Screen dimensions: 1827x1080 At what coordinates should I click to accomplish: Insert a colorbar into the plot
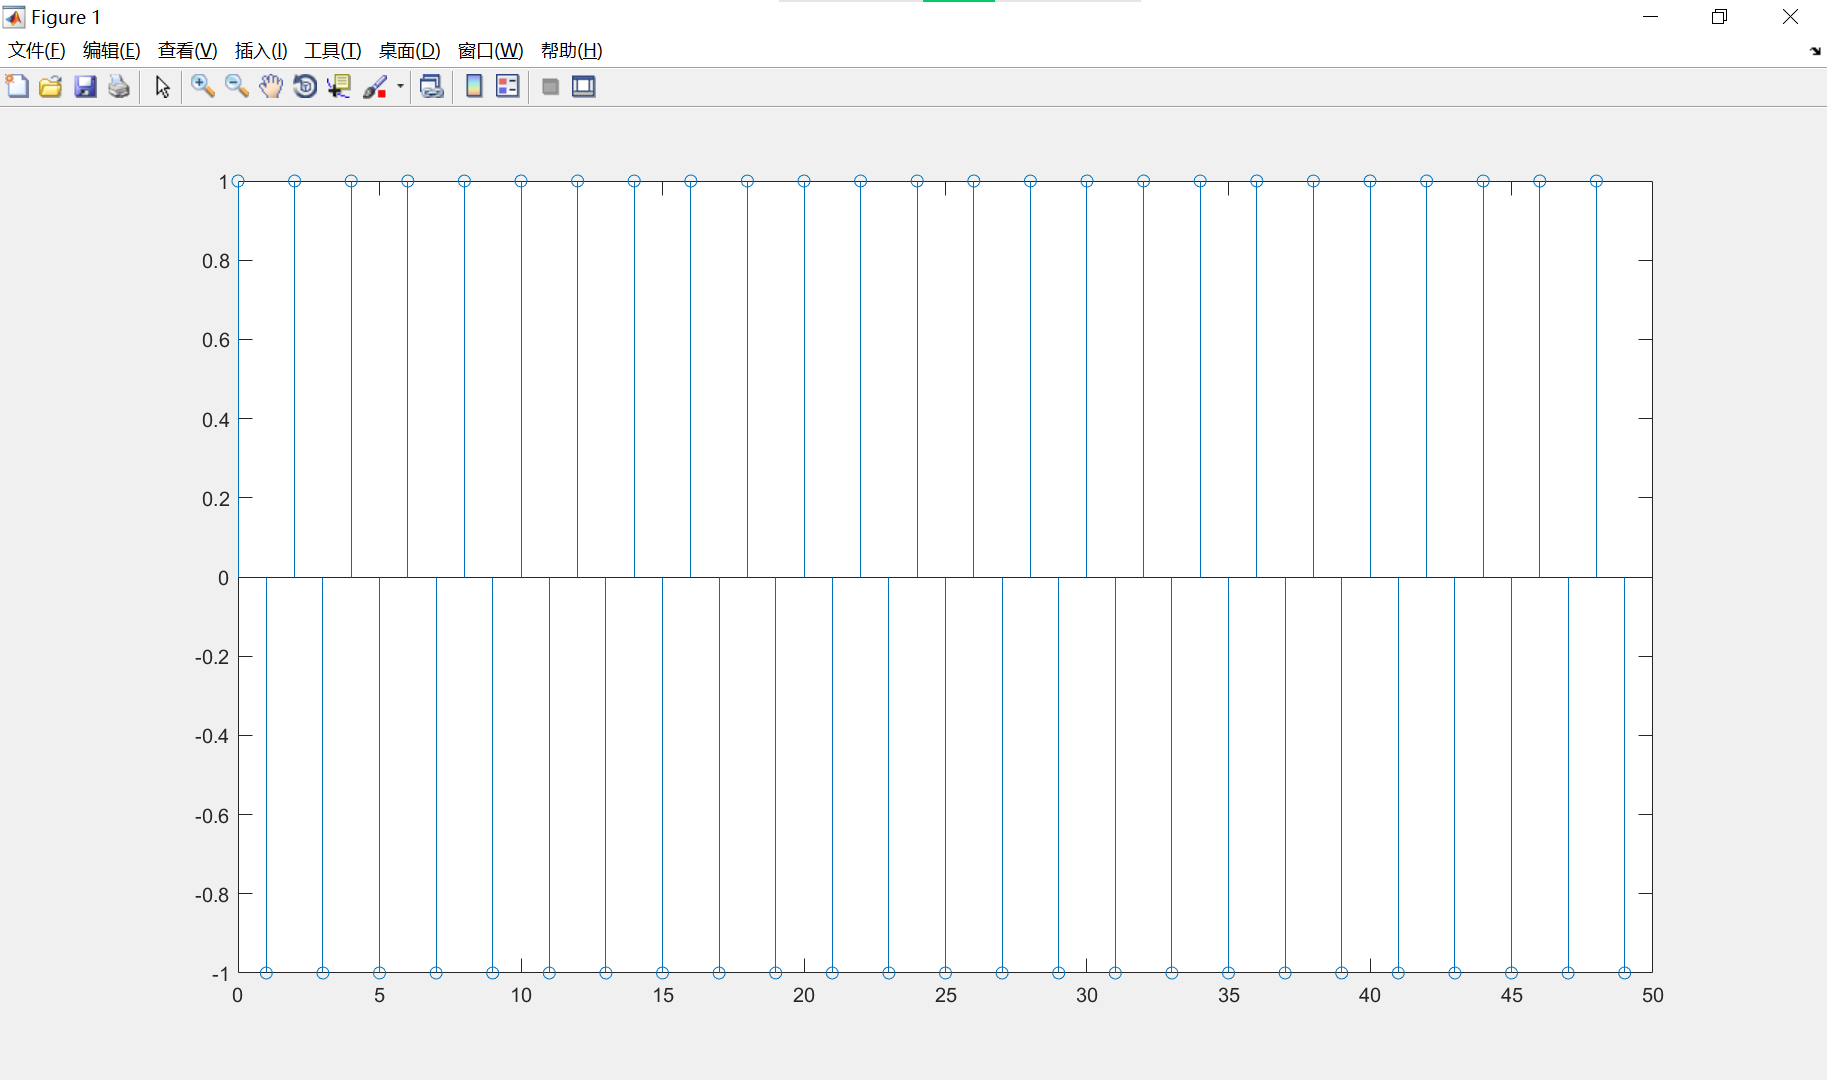point(473,87)
